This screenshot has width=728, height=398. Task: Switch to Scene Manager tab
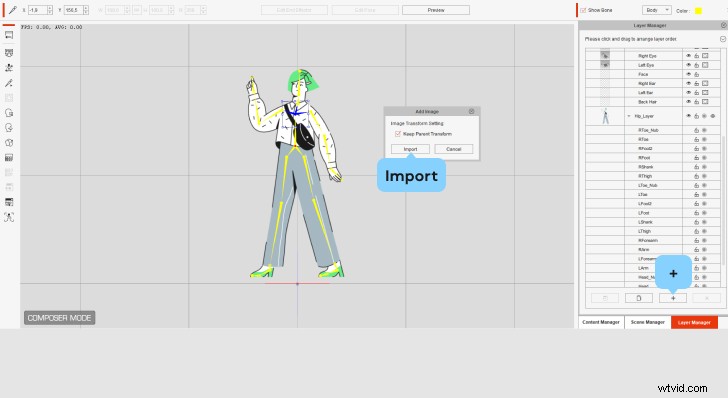(x=648, y=322)
